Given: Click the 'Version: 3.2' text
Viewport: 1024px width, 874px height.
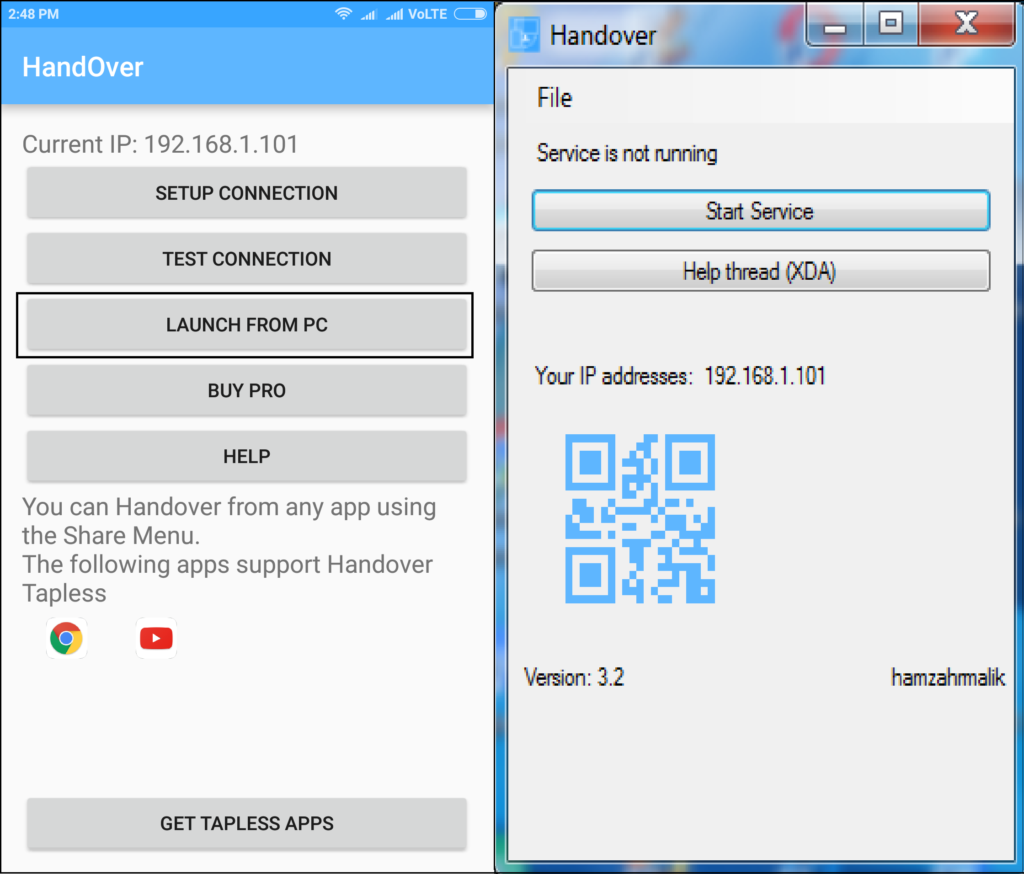Looking at the screenshot, I should (x=574, y=677).
